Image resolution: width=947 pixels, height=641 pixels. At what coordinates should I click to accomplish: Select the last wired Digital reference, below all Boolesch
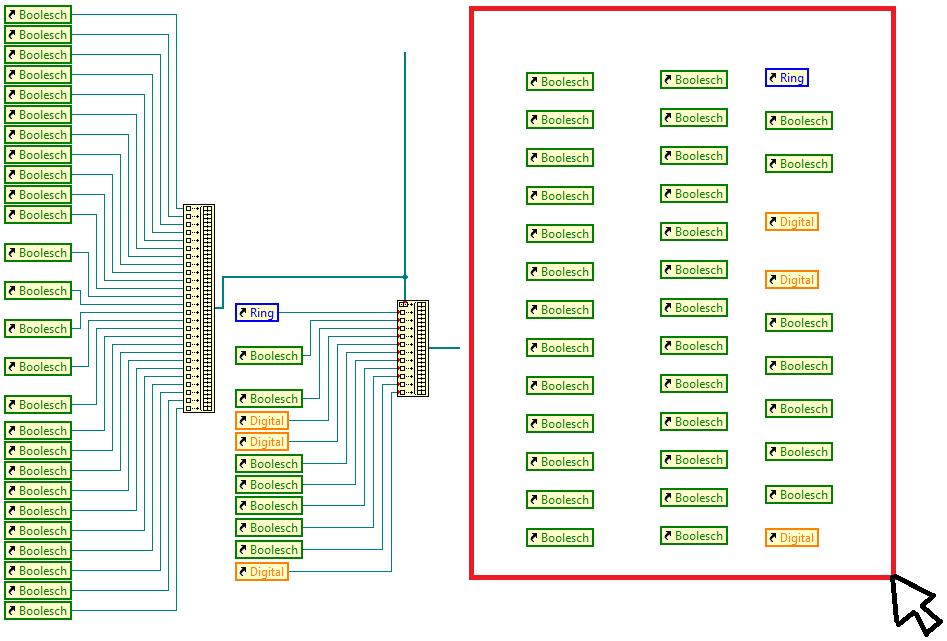(x=262, y=571)
